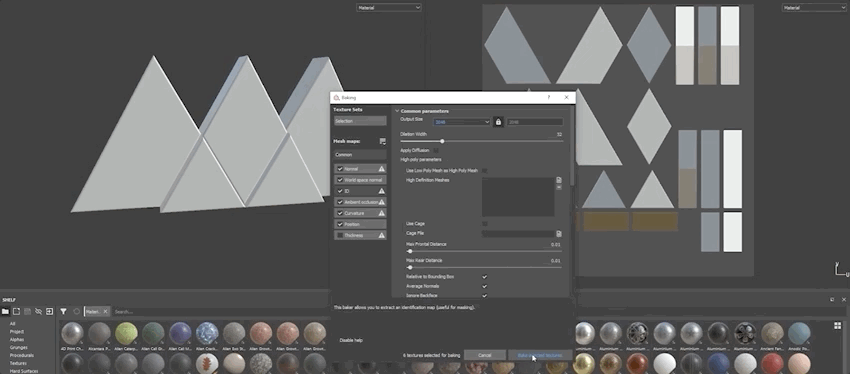Browse for a Cage File icon
Image resolution: width=850 pixels, height=374 pixels.
tap(559, 234)
